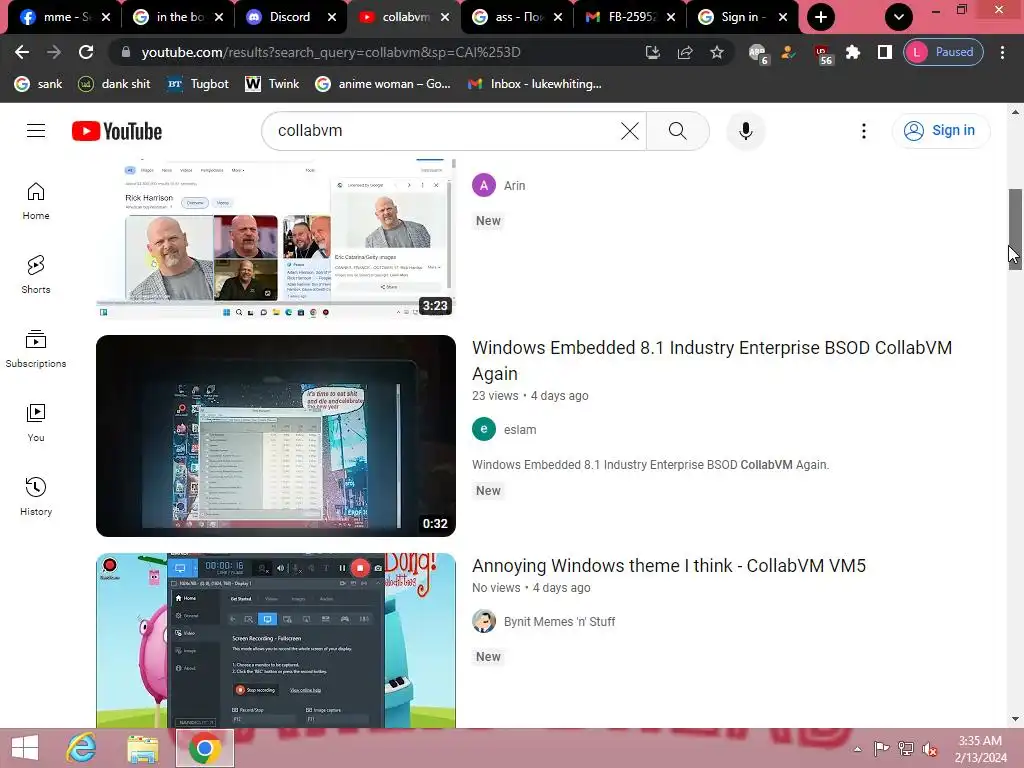The width and height of the screenshot is (1024, 768).
Task: Open Home in the YouTube sidebar
Action: [x=36, y=201]
